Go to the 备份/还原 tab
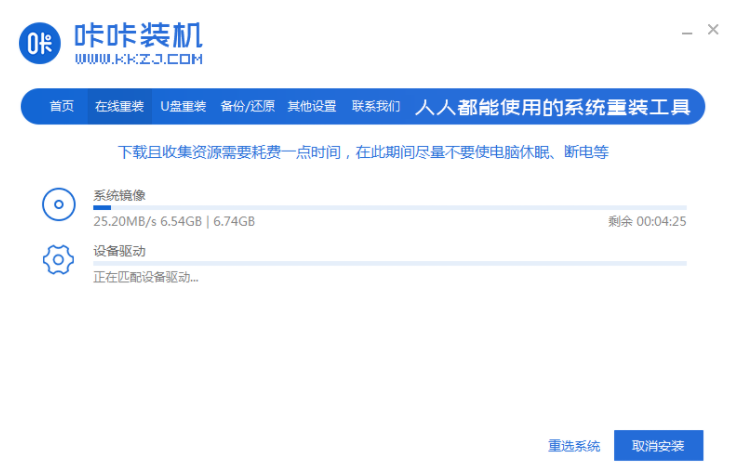The image size is (732, 469). [247, 106]
